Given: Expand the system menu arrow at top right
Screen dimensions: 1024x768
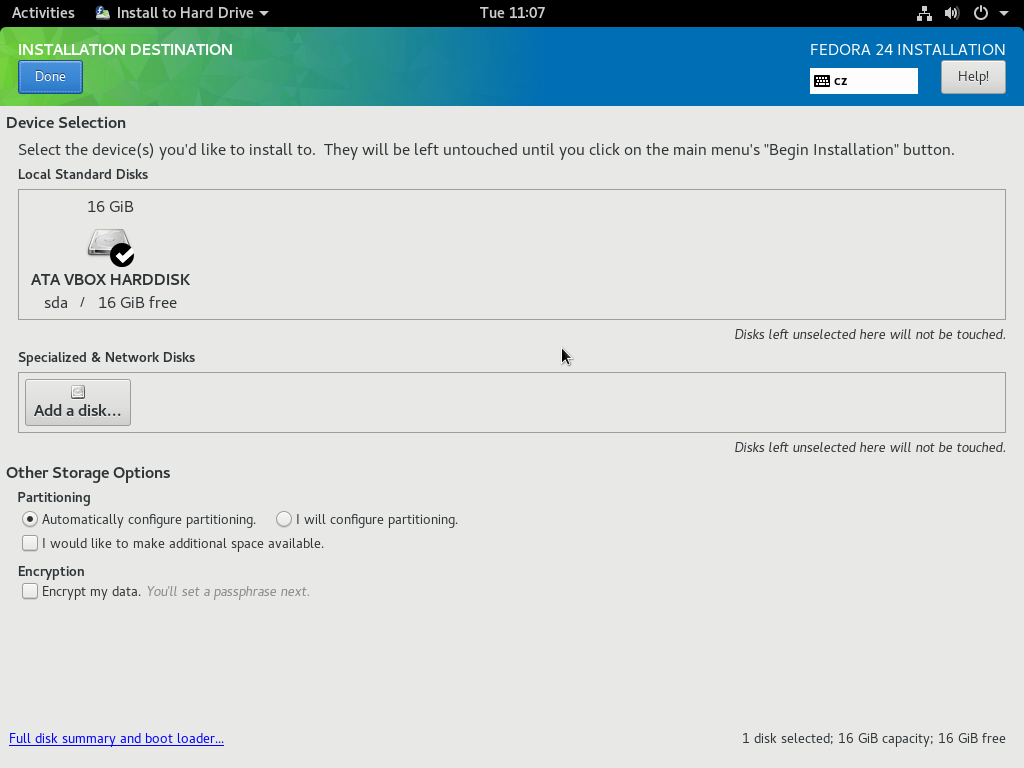Looking at the screenshot, I should pyautogui.click(x=1003, y=13).
